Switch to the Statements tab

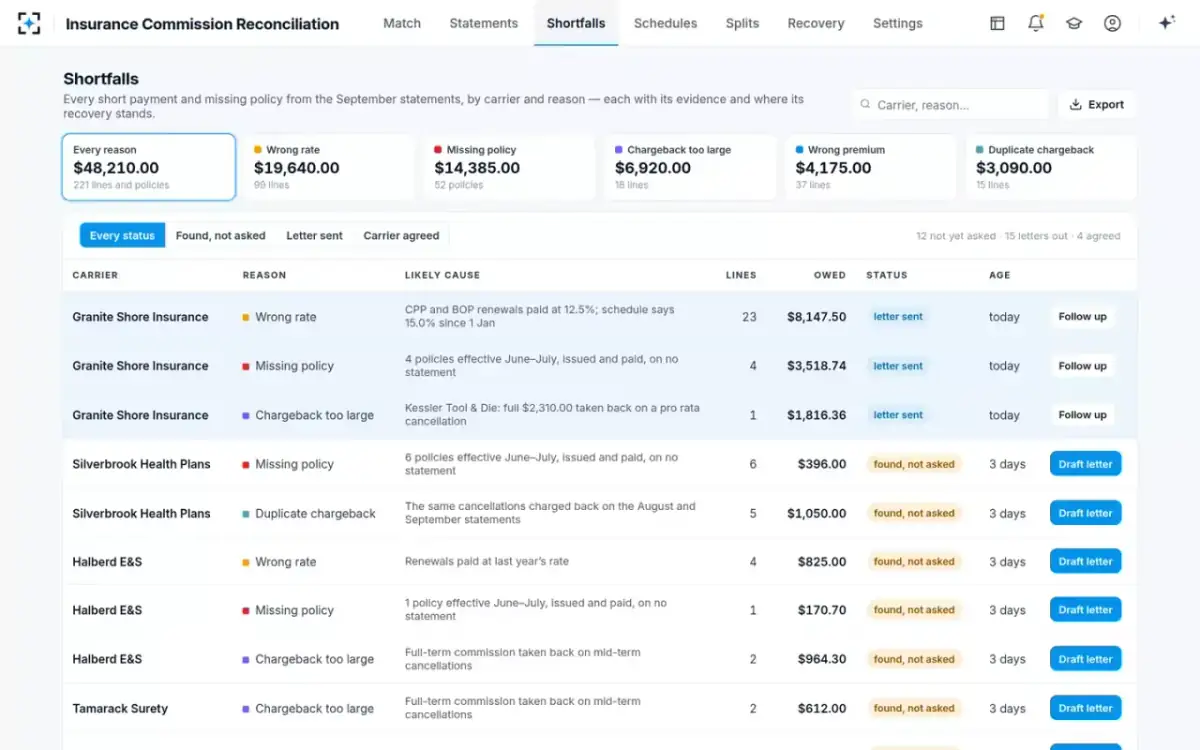[x=484, y=23]
